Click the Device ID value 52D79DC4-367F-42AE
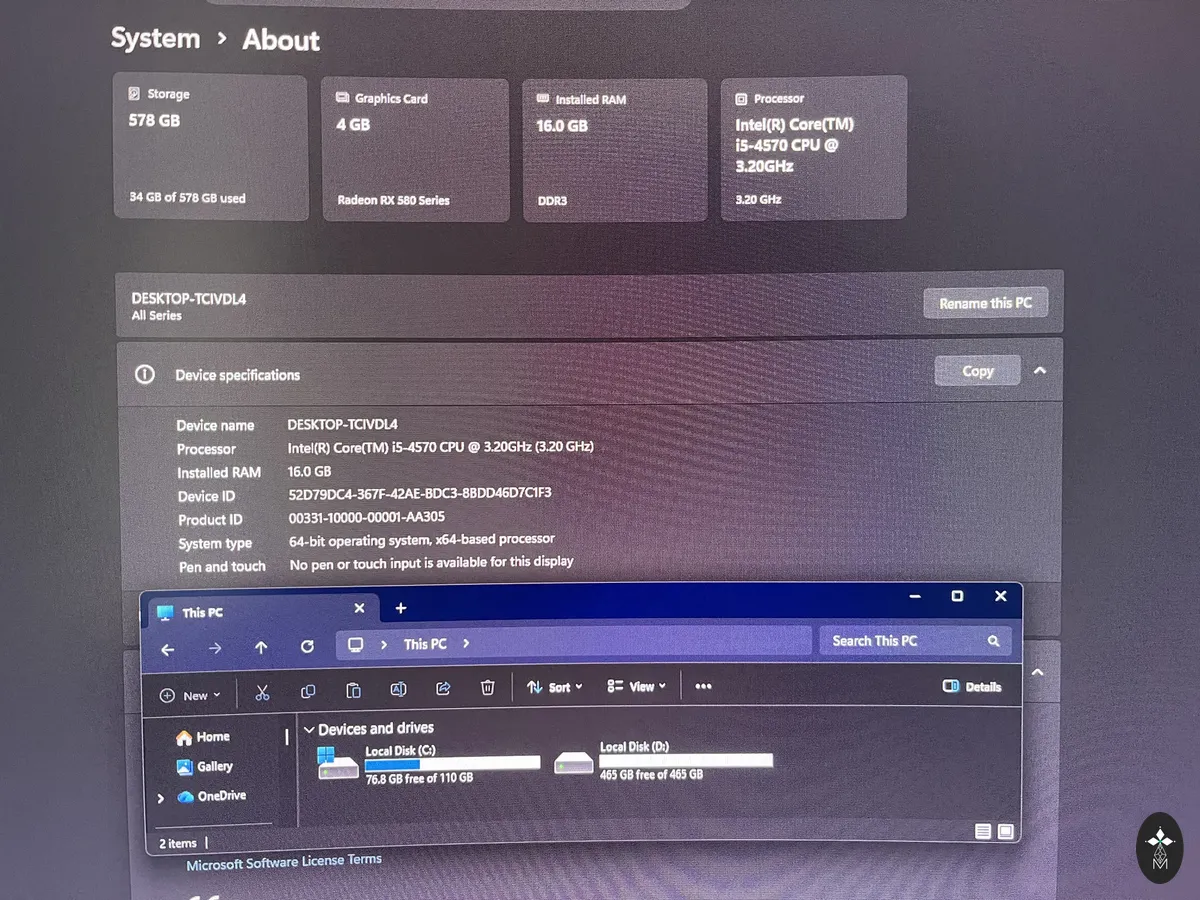Viewport: 1200px width, 900px height. (420, 493)
